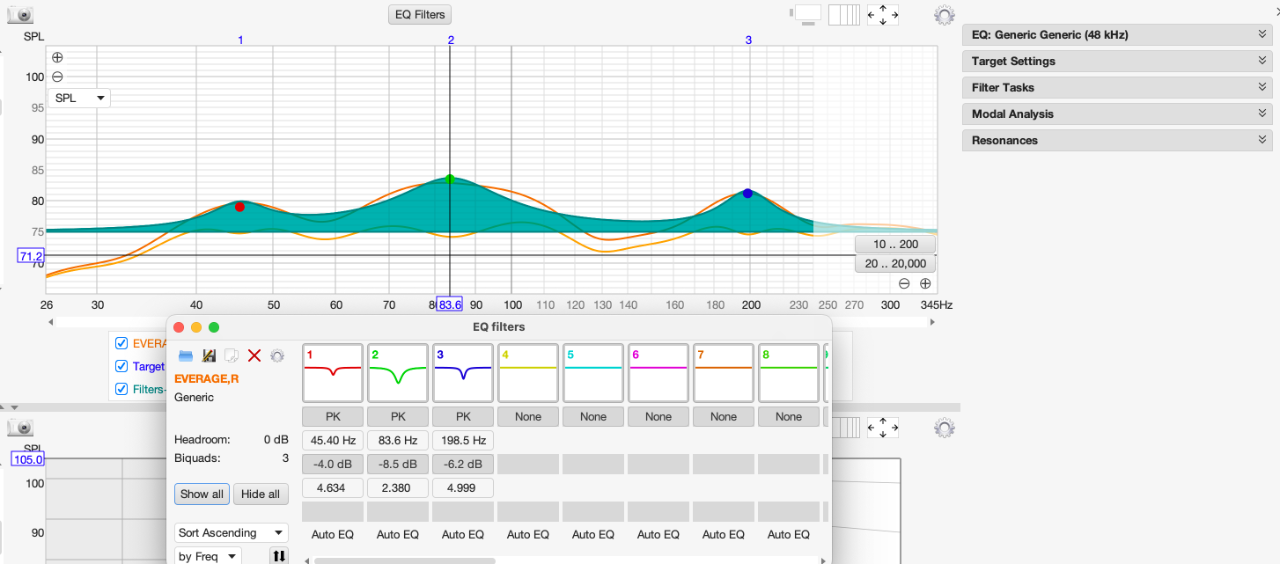1280x564 pixels.
Task: Zoom in vertically with the plus icon
Action: tap(57, 58)
